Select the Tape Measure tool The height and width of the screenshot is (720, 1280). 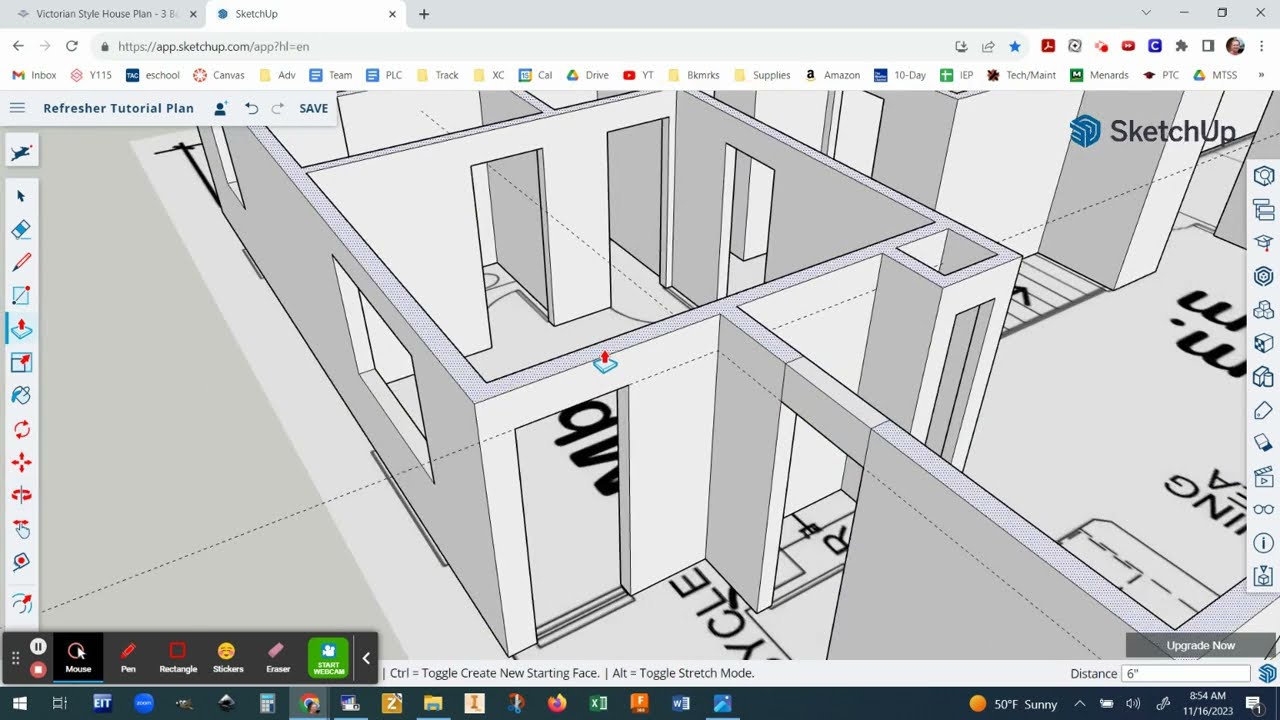(x=21, y=562)
